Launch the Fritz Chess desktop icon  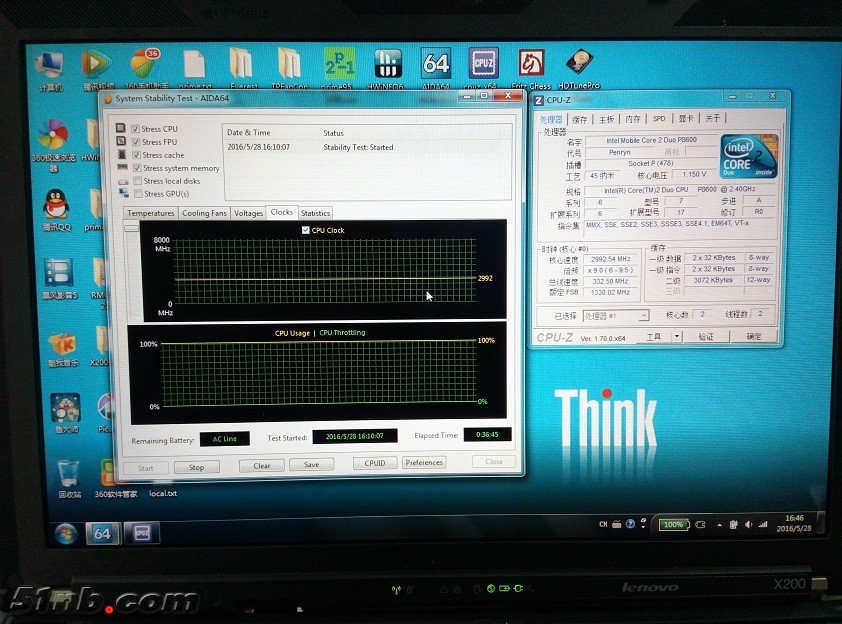[x=531, y=65]
